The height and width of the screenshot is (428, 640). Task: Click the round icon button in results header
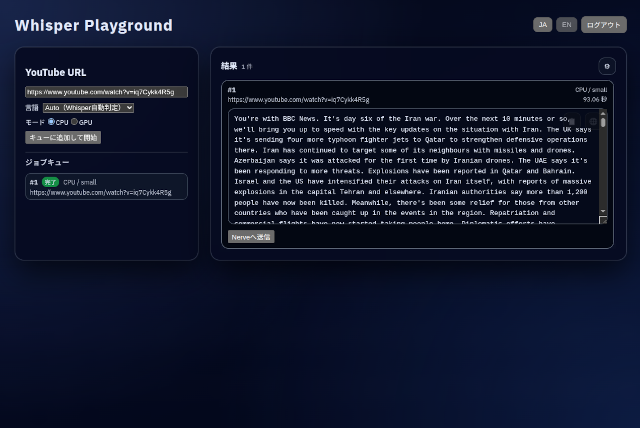pos(606,66)
